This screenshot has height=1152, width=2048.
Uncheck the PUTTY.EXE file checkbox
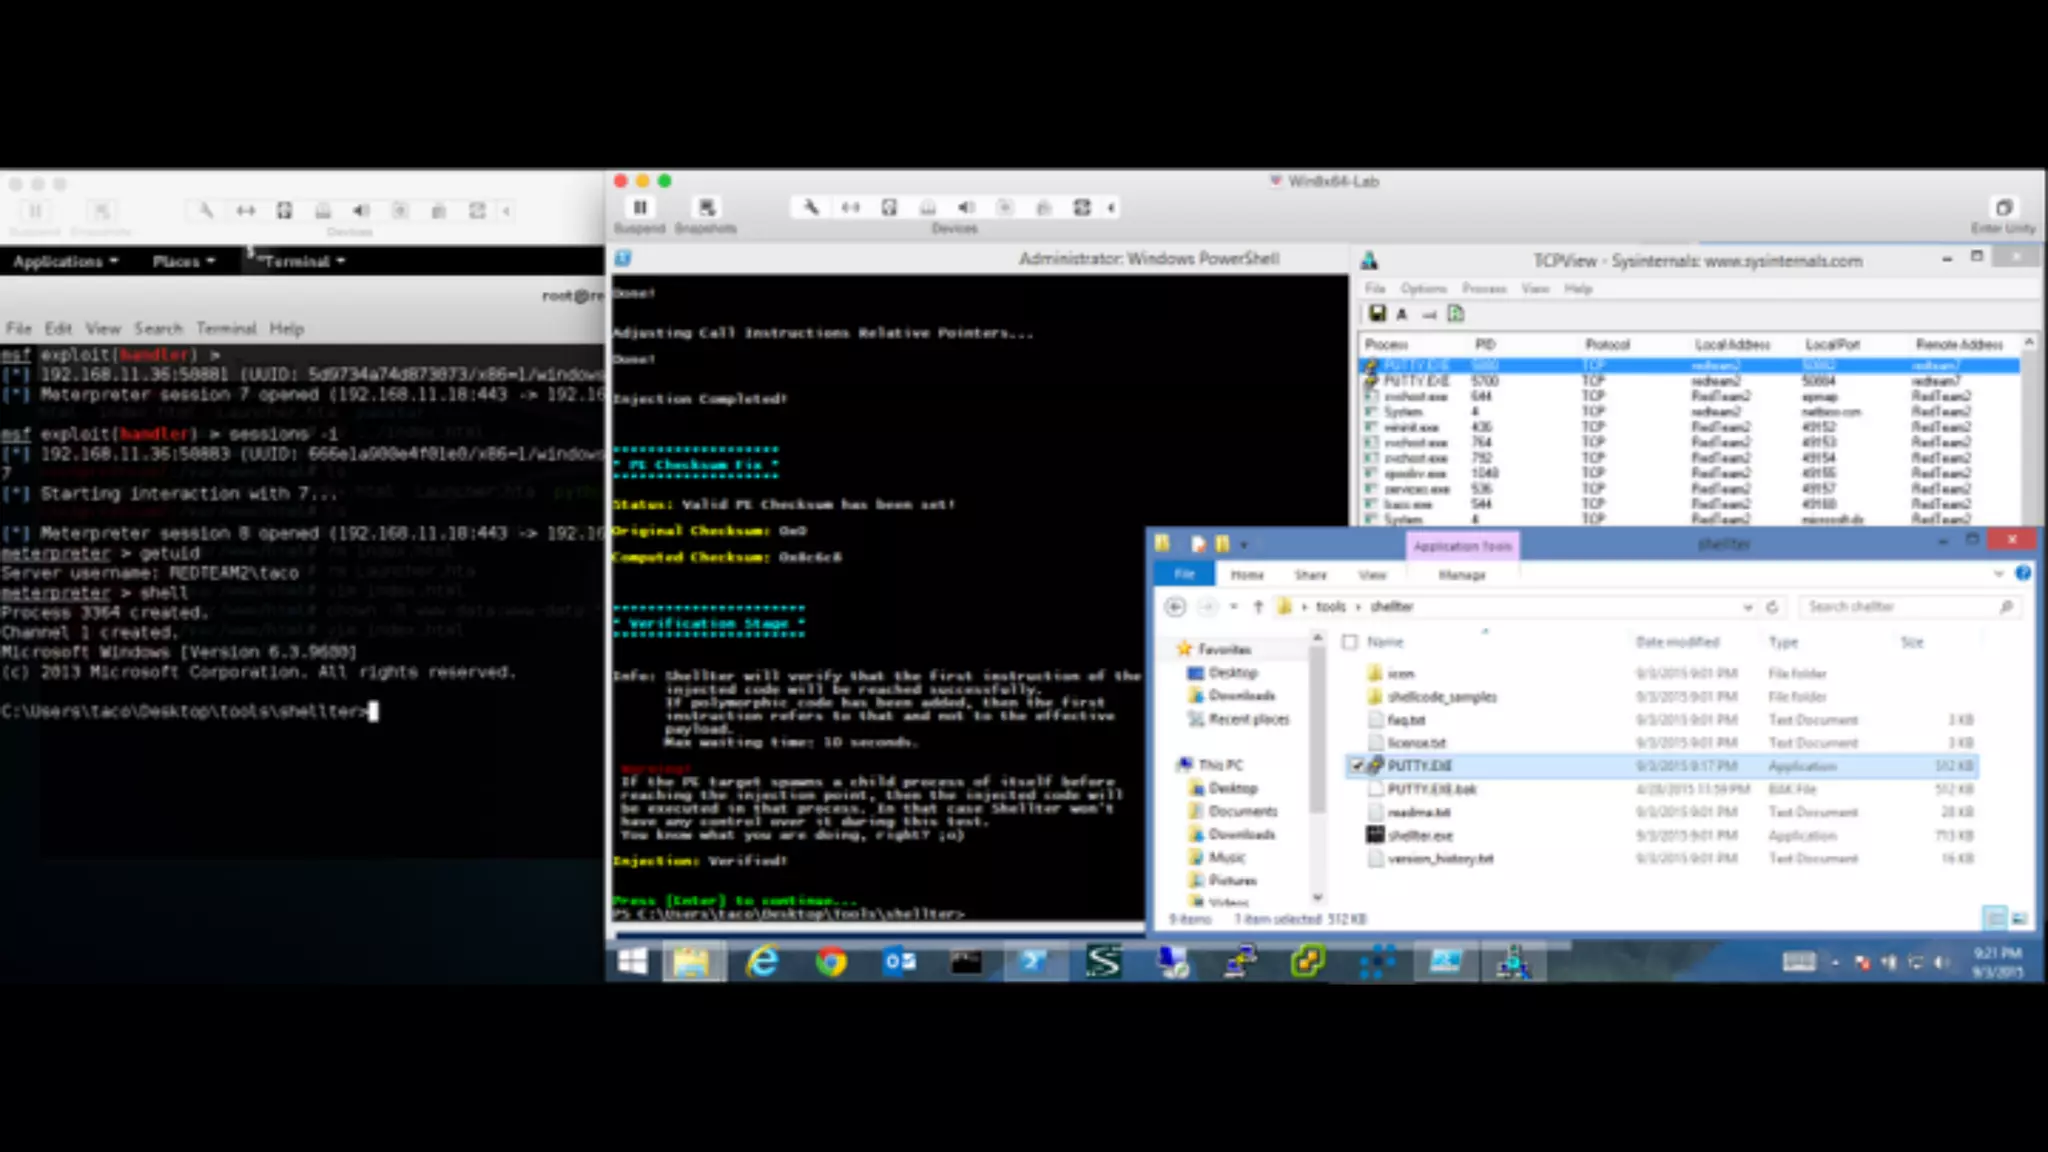pyautogui.click(x=1356, y=766)
